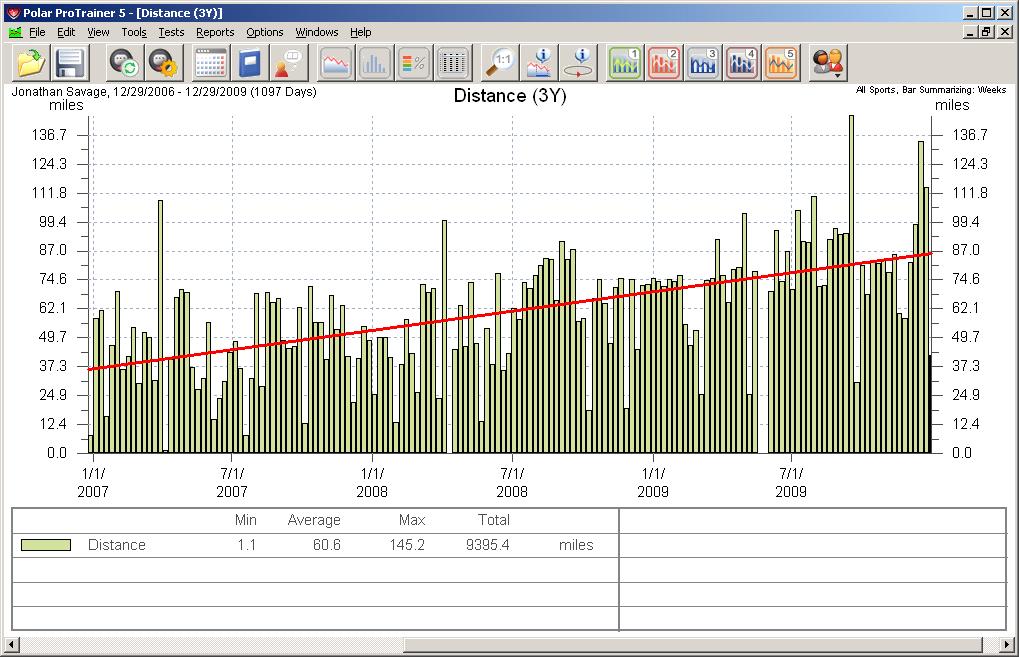This screenshot has width=1019, height=657.
Task: Open the View menu
Action: [98, 32]
